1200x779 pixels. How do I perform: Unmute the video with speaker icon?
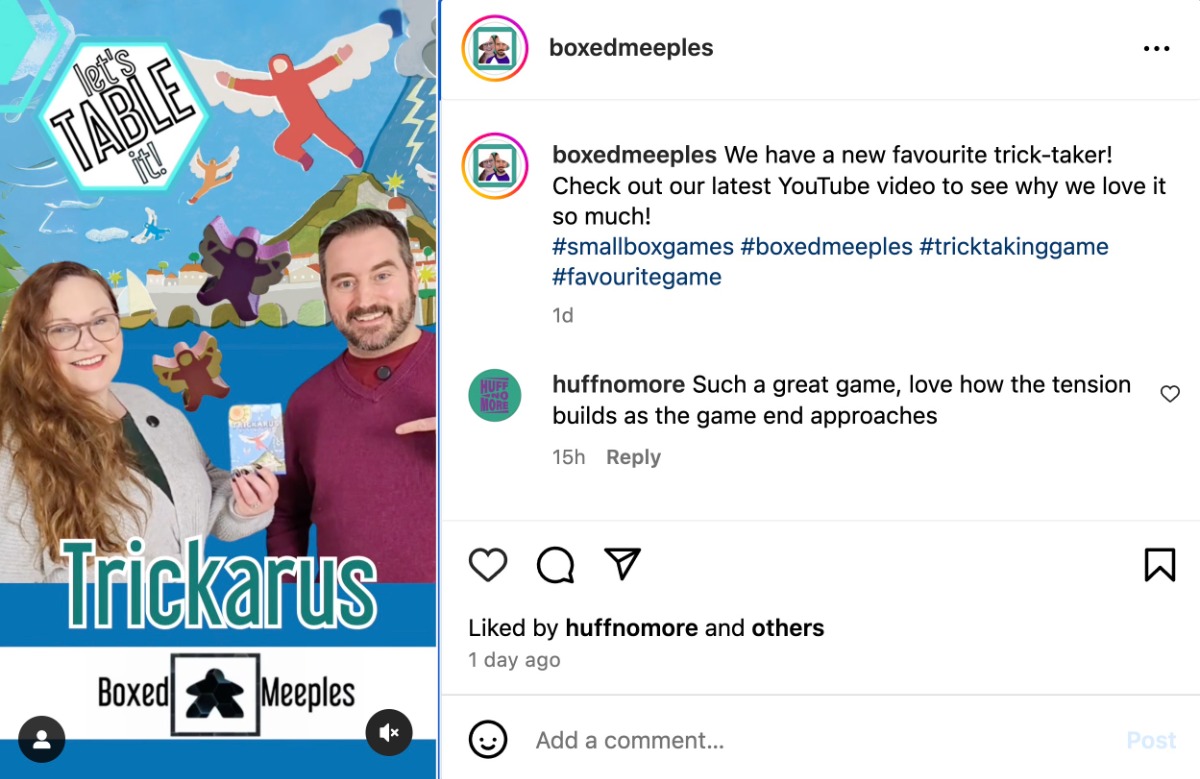click(389, 733)
